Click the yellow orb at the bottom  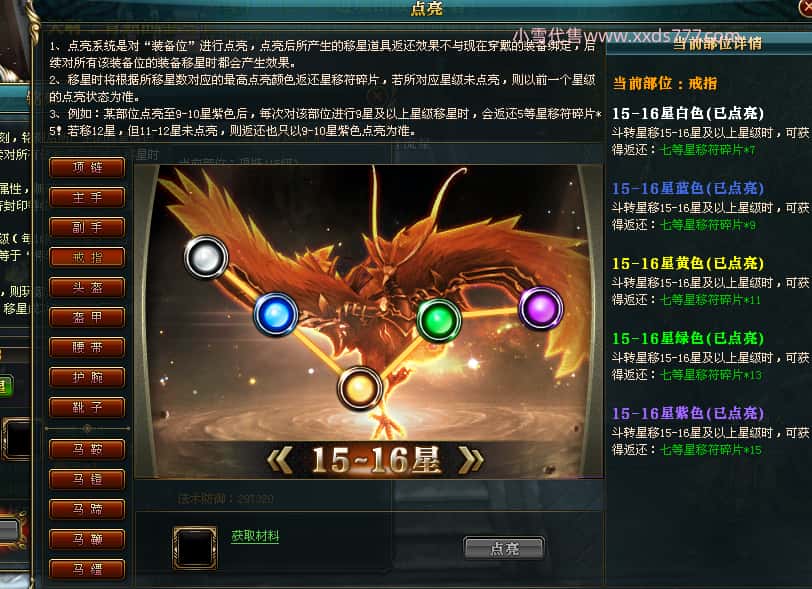pyautogui.click(x=359, y=388)
